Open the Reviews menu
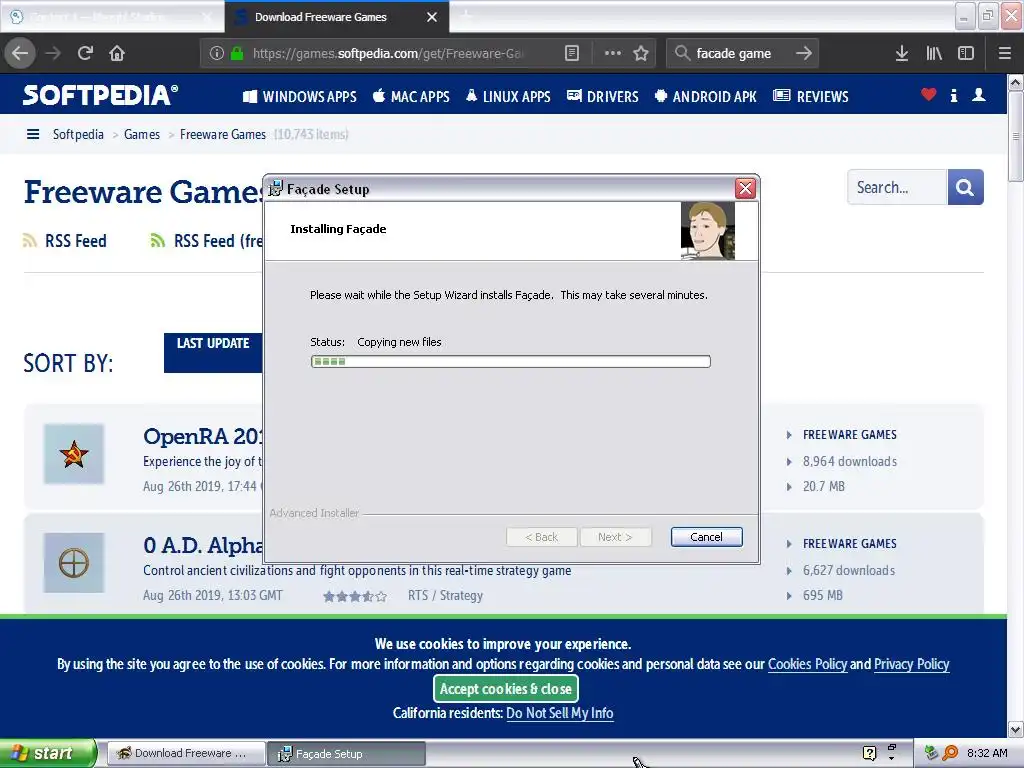Screen dimensions: 1024x768 (x=810, y=97)
